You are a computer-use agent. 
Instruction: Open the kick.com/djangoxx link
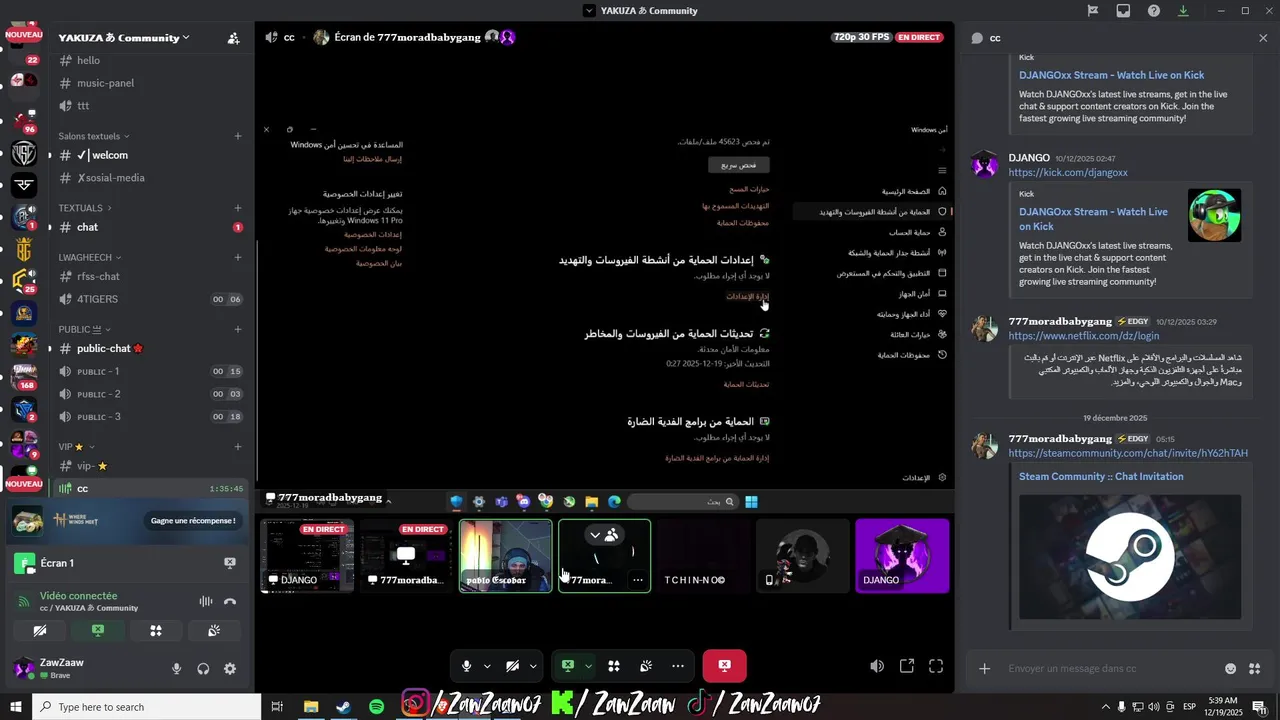coord(1067,173)
